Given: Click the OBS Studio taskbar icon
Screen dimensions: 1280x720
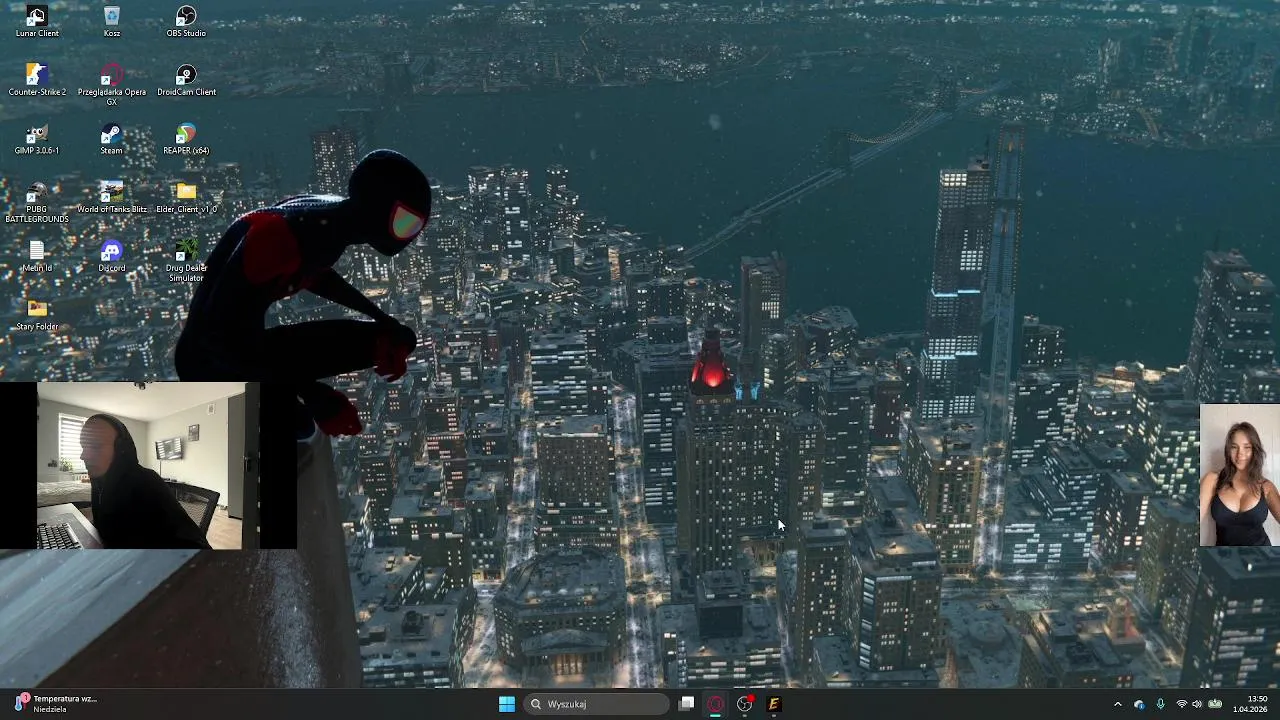Looking at the screenshot, I should [744, 704].
